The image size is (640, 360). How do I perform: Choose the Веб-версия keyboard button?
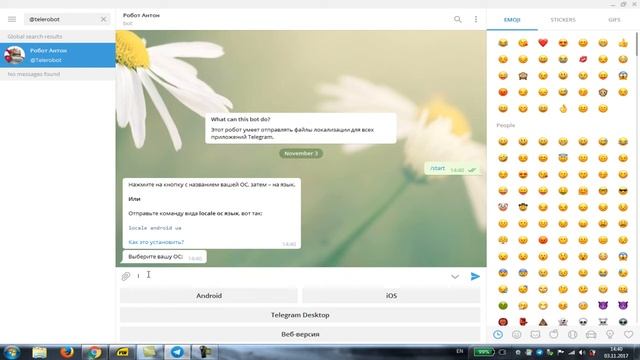300,334
